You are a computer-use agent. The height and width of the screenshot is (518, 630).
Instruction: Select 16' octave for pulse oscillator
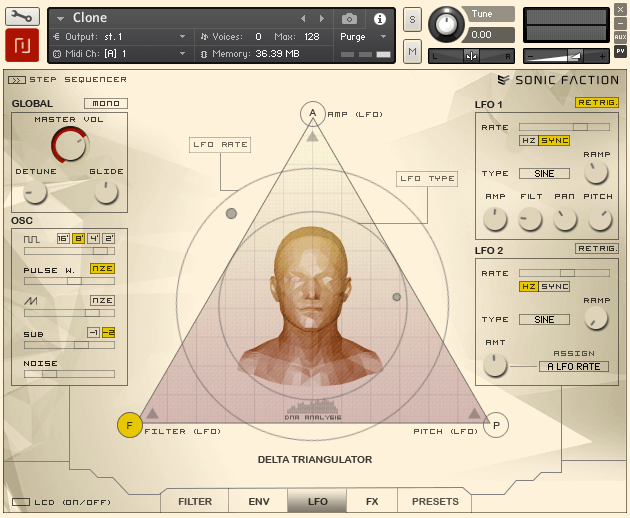[x=63, y=239]
